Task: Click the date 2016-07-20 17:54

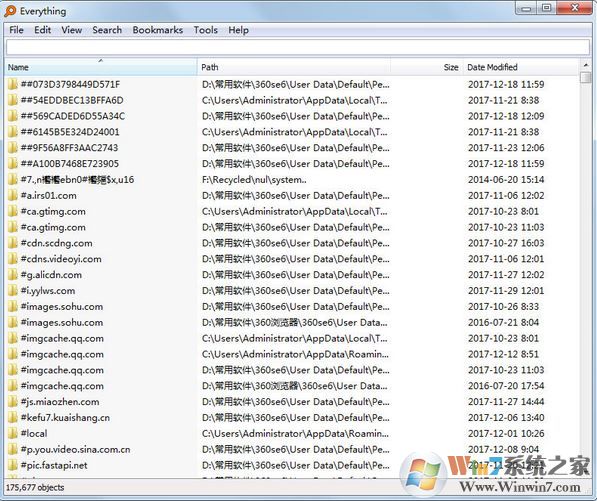Action: pyautogui.click(x=506, y=386)
